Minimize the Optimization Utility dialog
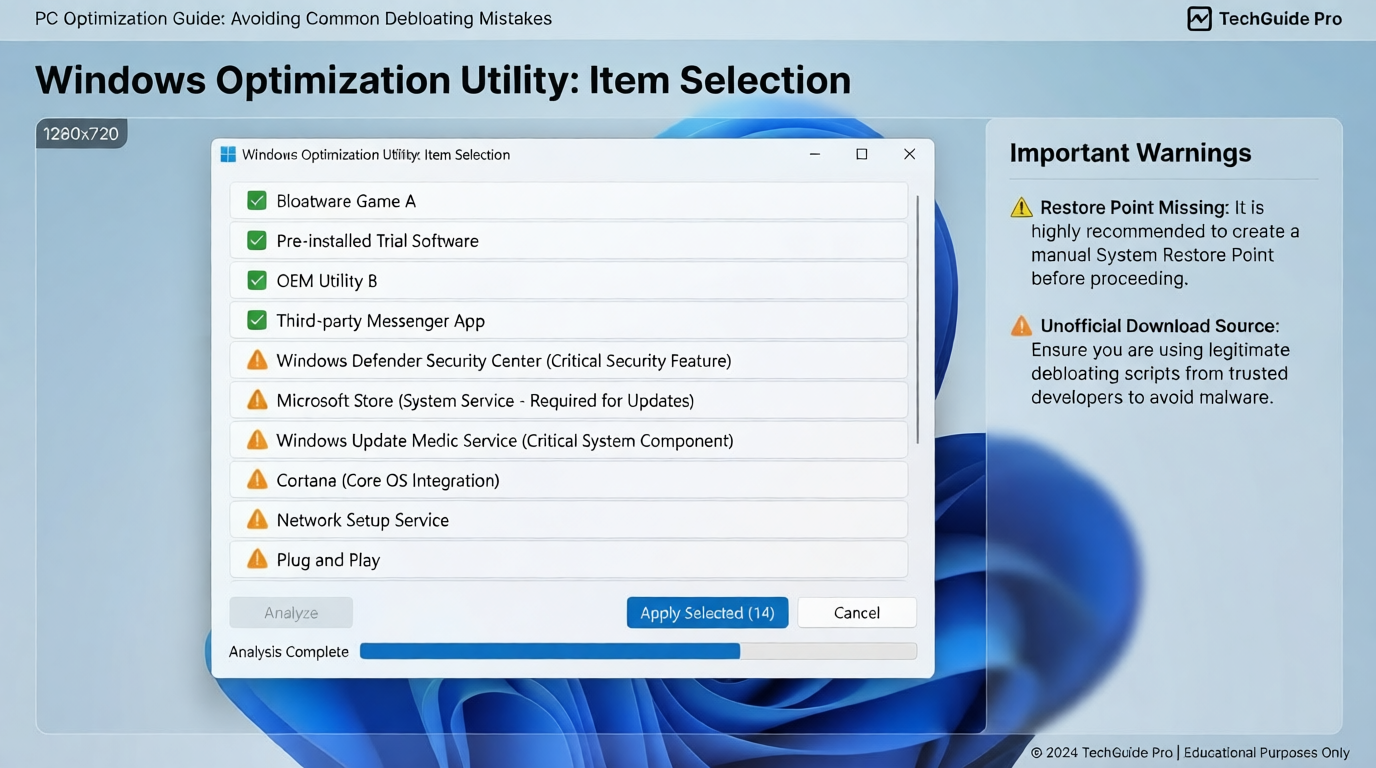 point(815,154)
